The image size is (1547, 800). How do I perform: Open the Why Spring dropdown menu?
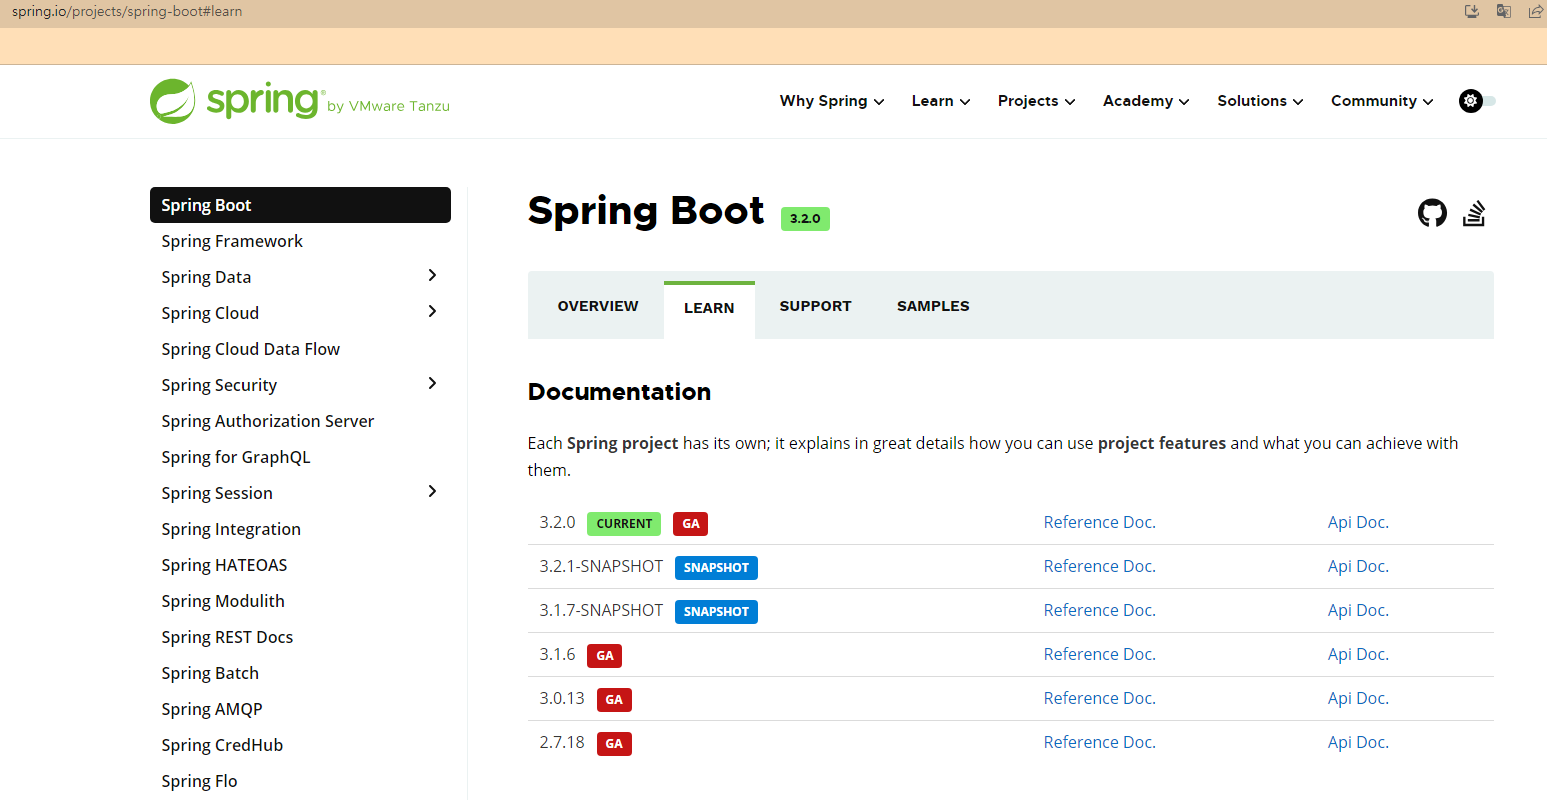click(x=832, y=101)
